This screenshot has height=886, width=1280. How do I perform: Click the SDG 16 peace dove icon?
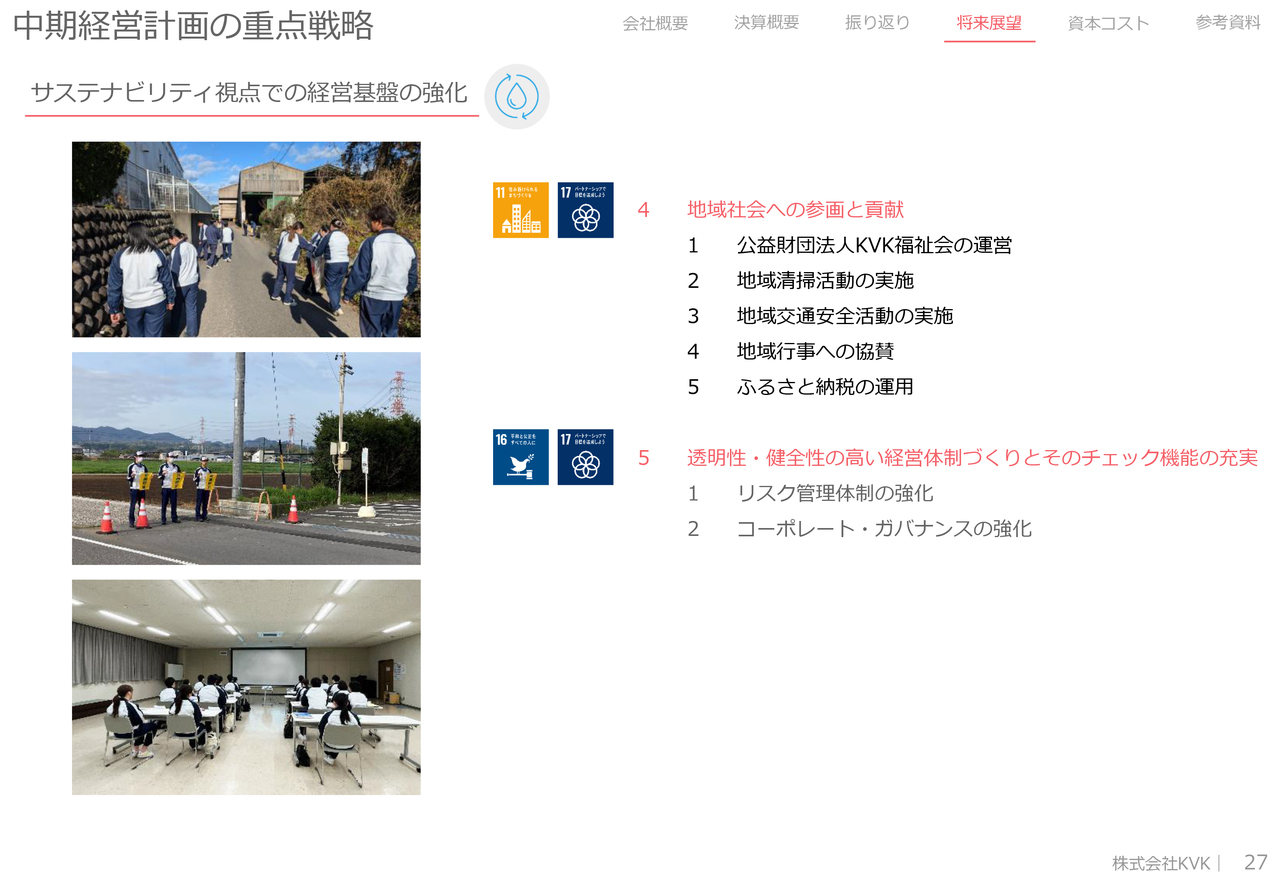coord(520,457)
